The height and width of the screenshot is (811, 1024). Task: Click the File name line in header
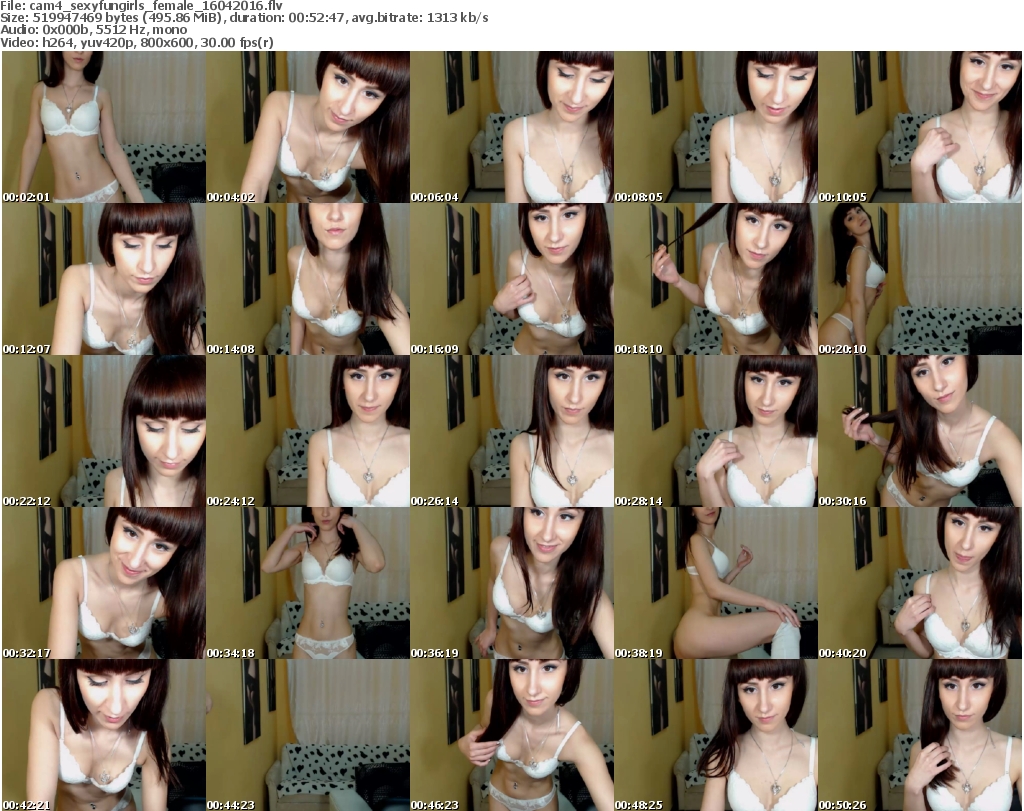point(142,6)
